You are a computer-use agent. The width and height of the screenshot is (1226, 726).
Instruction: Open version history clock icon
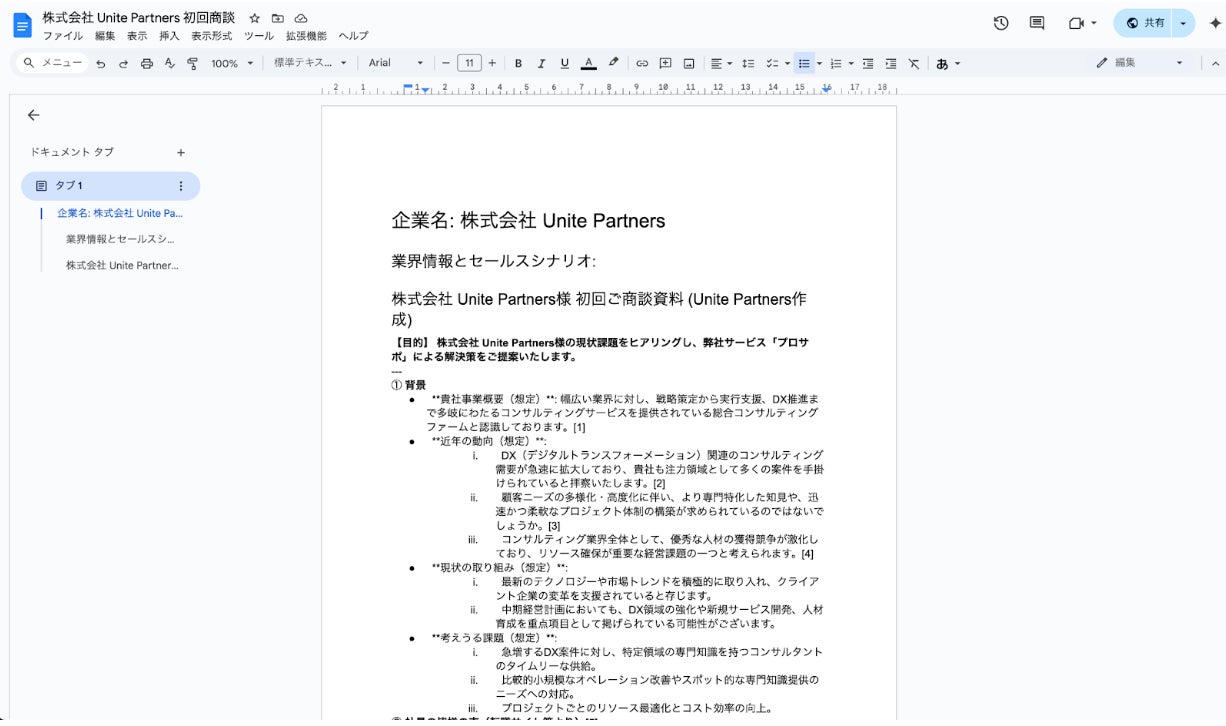click(1001, 23)
